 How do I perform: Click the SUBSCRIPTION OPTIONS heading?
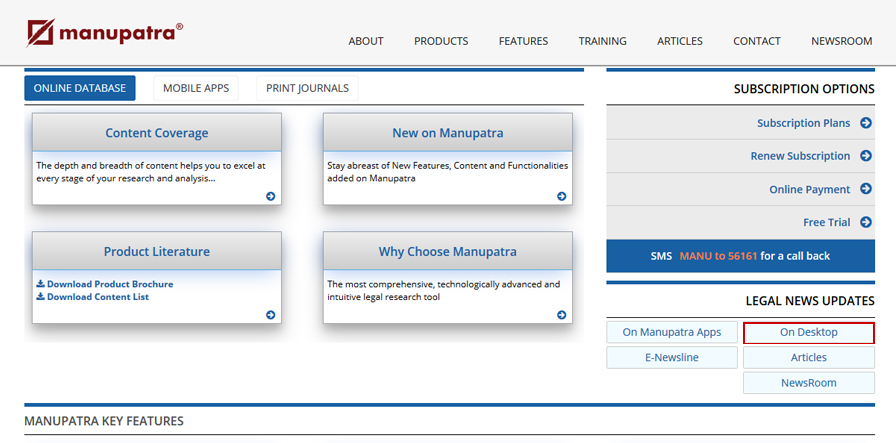click(804, 89)
